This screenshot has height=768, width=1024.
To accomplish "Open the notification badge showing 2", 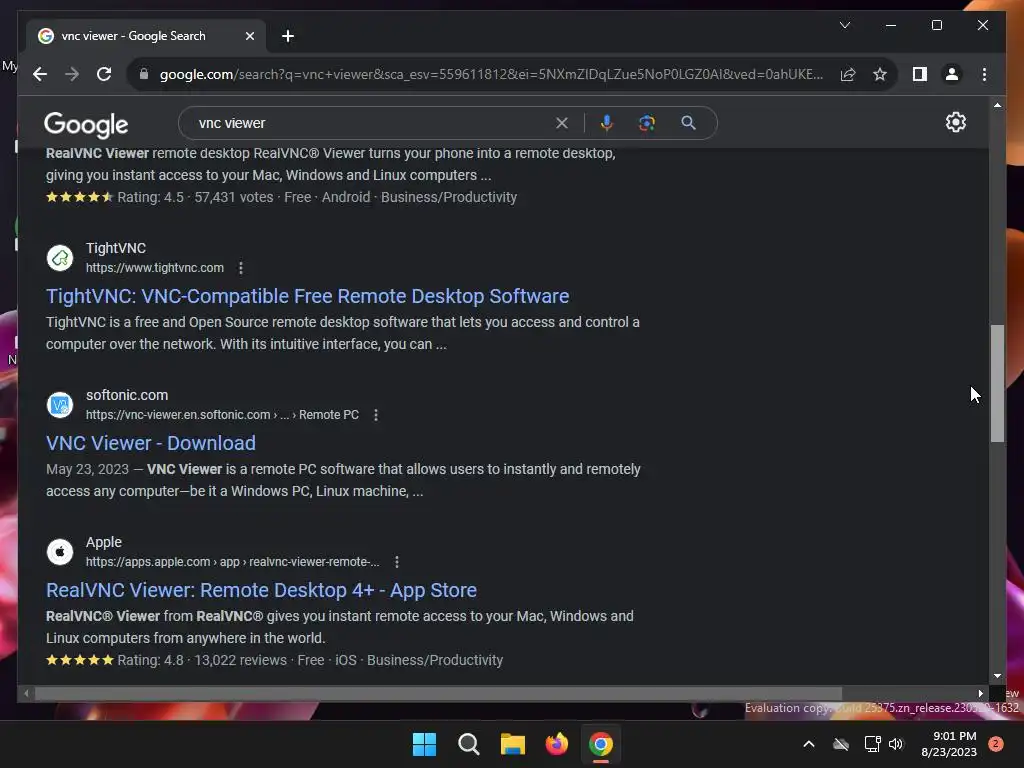I will coord(995,744).
